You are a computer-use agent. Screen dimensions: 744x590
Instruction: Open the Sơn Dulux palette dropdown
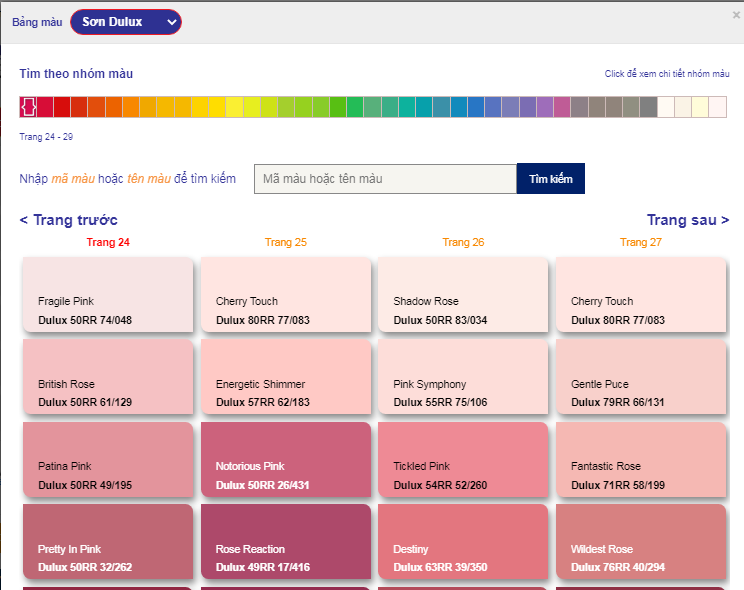pos(126,22)
